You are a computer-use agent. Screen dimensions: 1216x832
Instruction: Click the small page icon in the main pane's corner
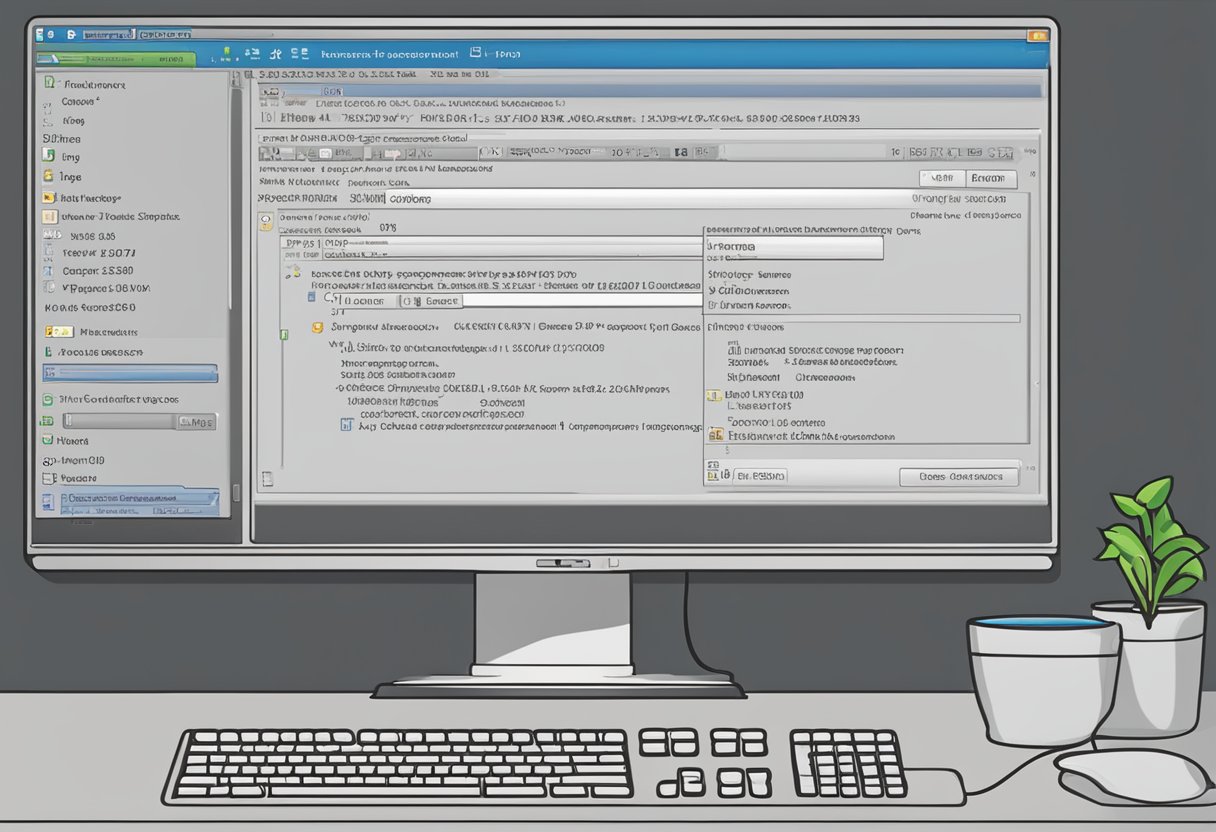click(x=265, y=477)
